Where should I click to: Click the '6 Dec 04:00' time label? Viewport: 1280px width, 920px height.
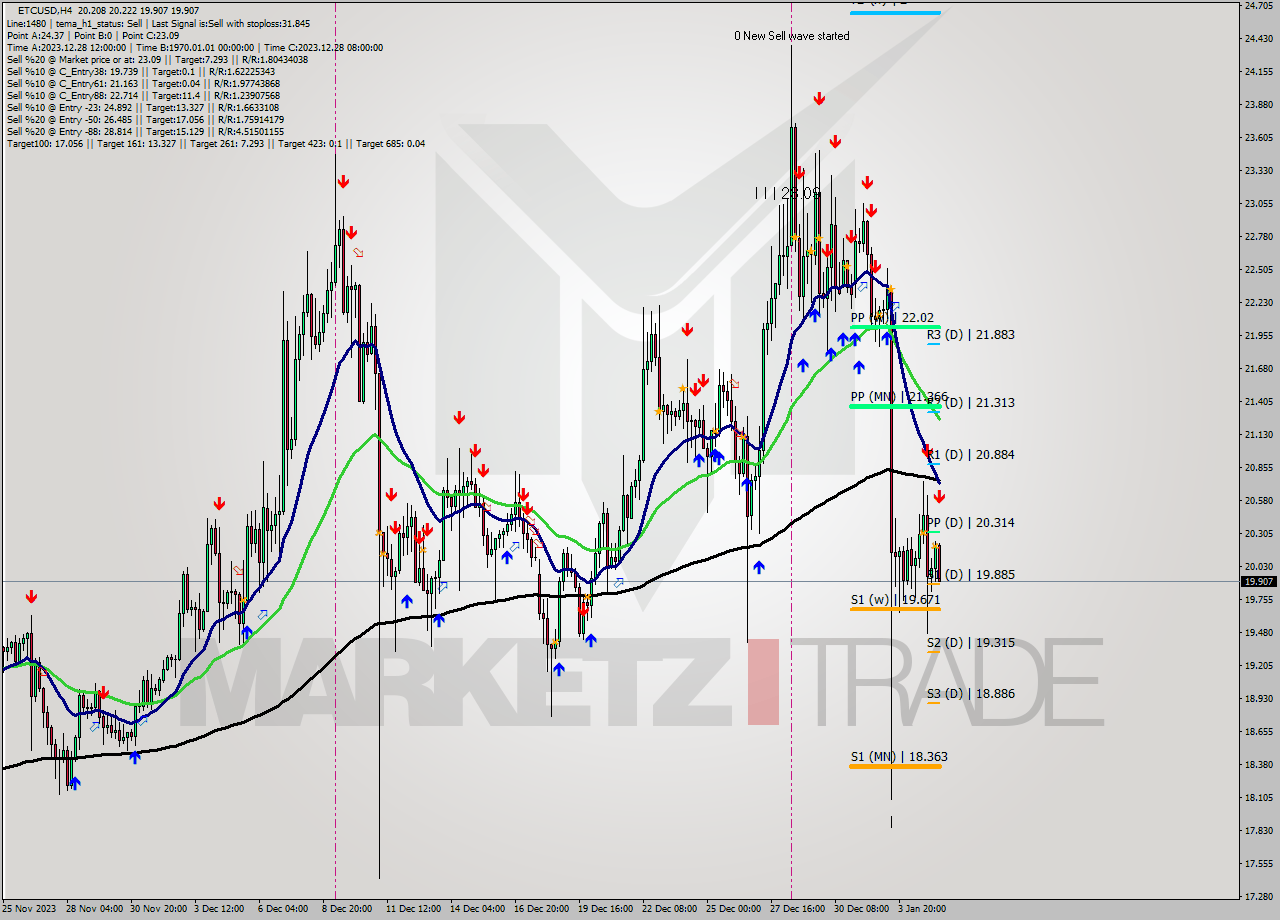tap(283, 909)
